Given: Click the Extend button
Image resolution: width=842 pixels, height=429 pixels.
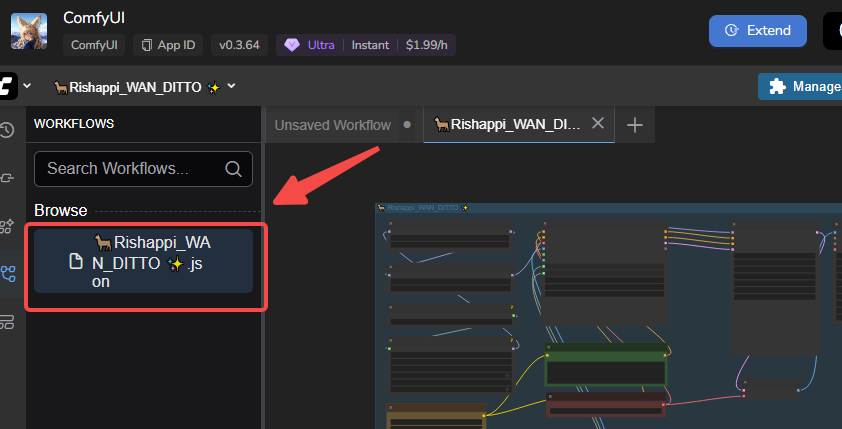Looking at the screenshot, I should click(757, 30).
